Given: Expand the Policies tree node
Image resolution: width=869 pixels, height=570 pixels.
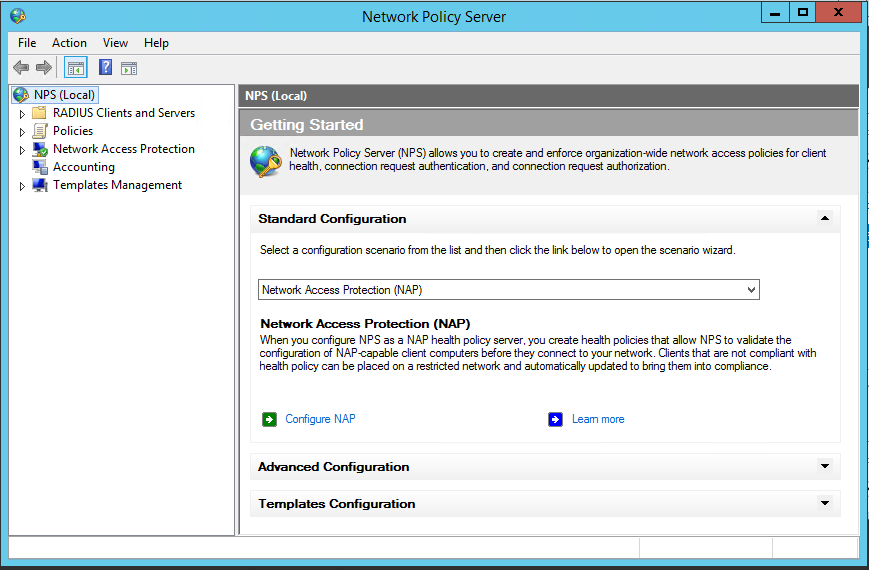Looking at the screenshot, I should coord(22,132).
